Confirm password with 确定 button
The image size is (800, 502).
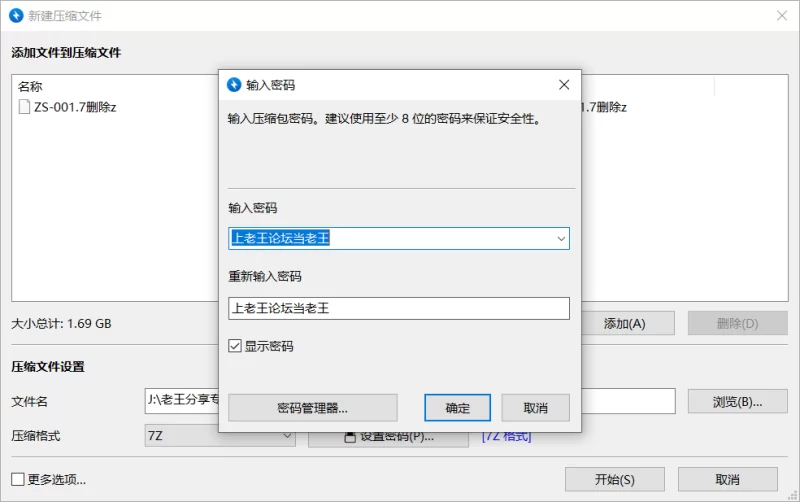pos(457,408)
